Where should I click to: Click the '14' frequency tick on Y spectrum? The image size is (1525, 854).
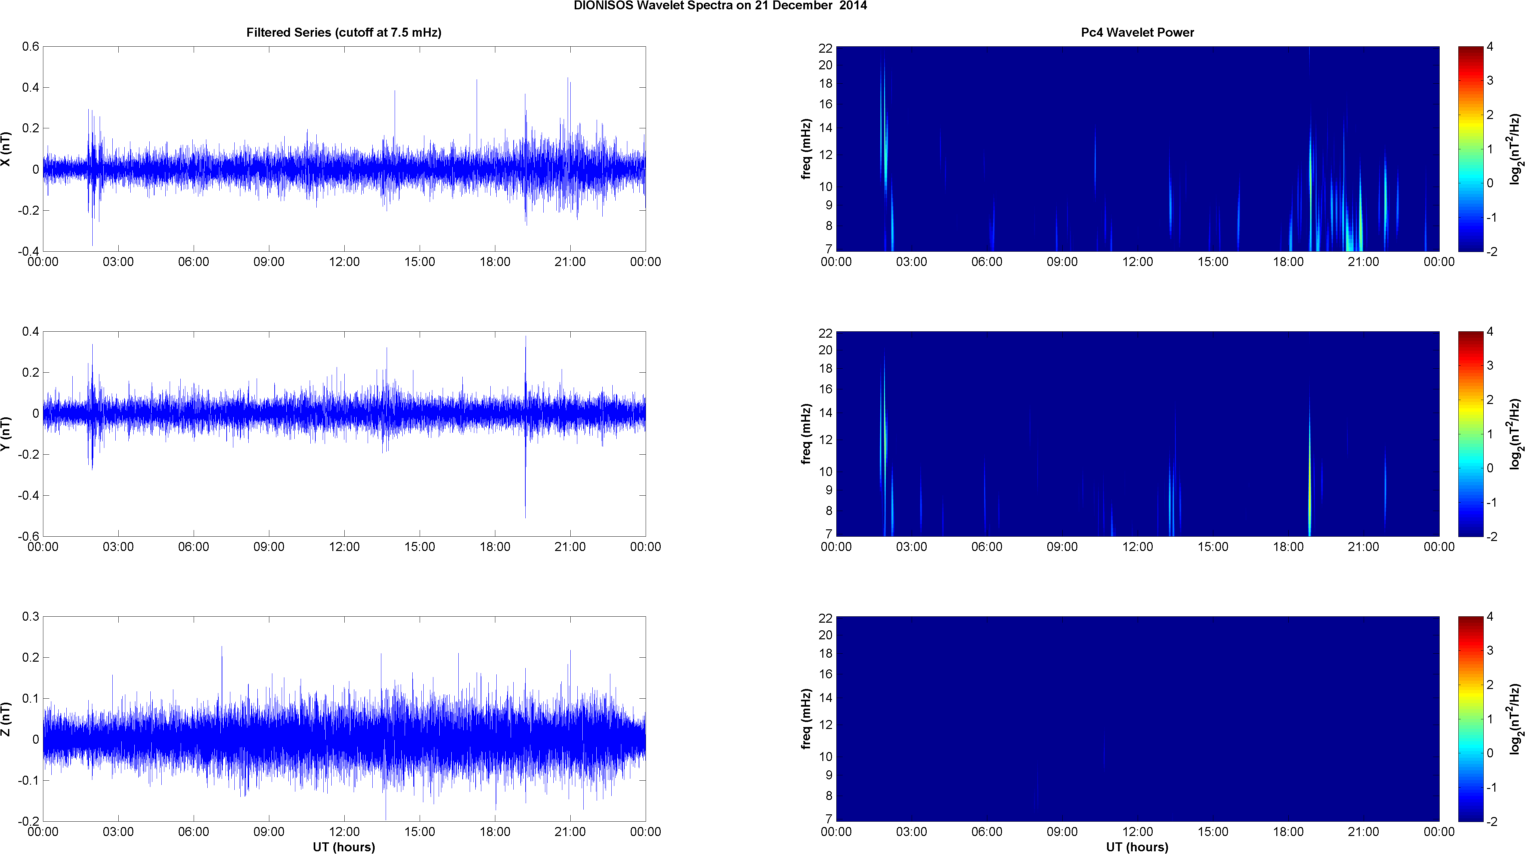pos(826,413)
